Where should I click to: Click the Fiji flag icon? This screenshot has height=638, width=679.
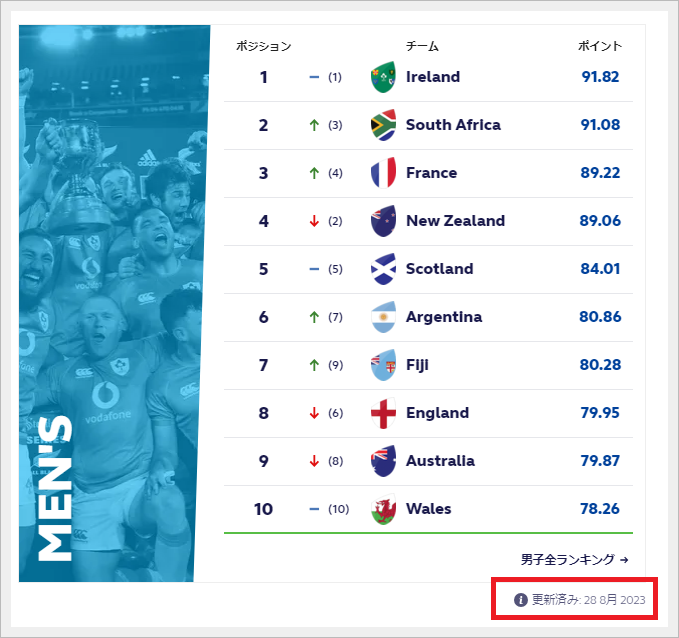[383, 365]
